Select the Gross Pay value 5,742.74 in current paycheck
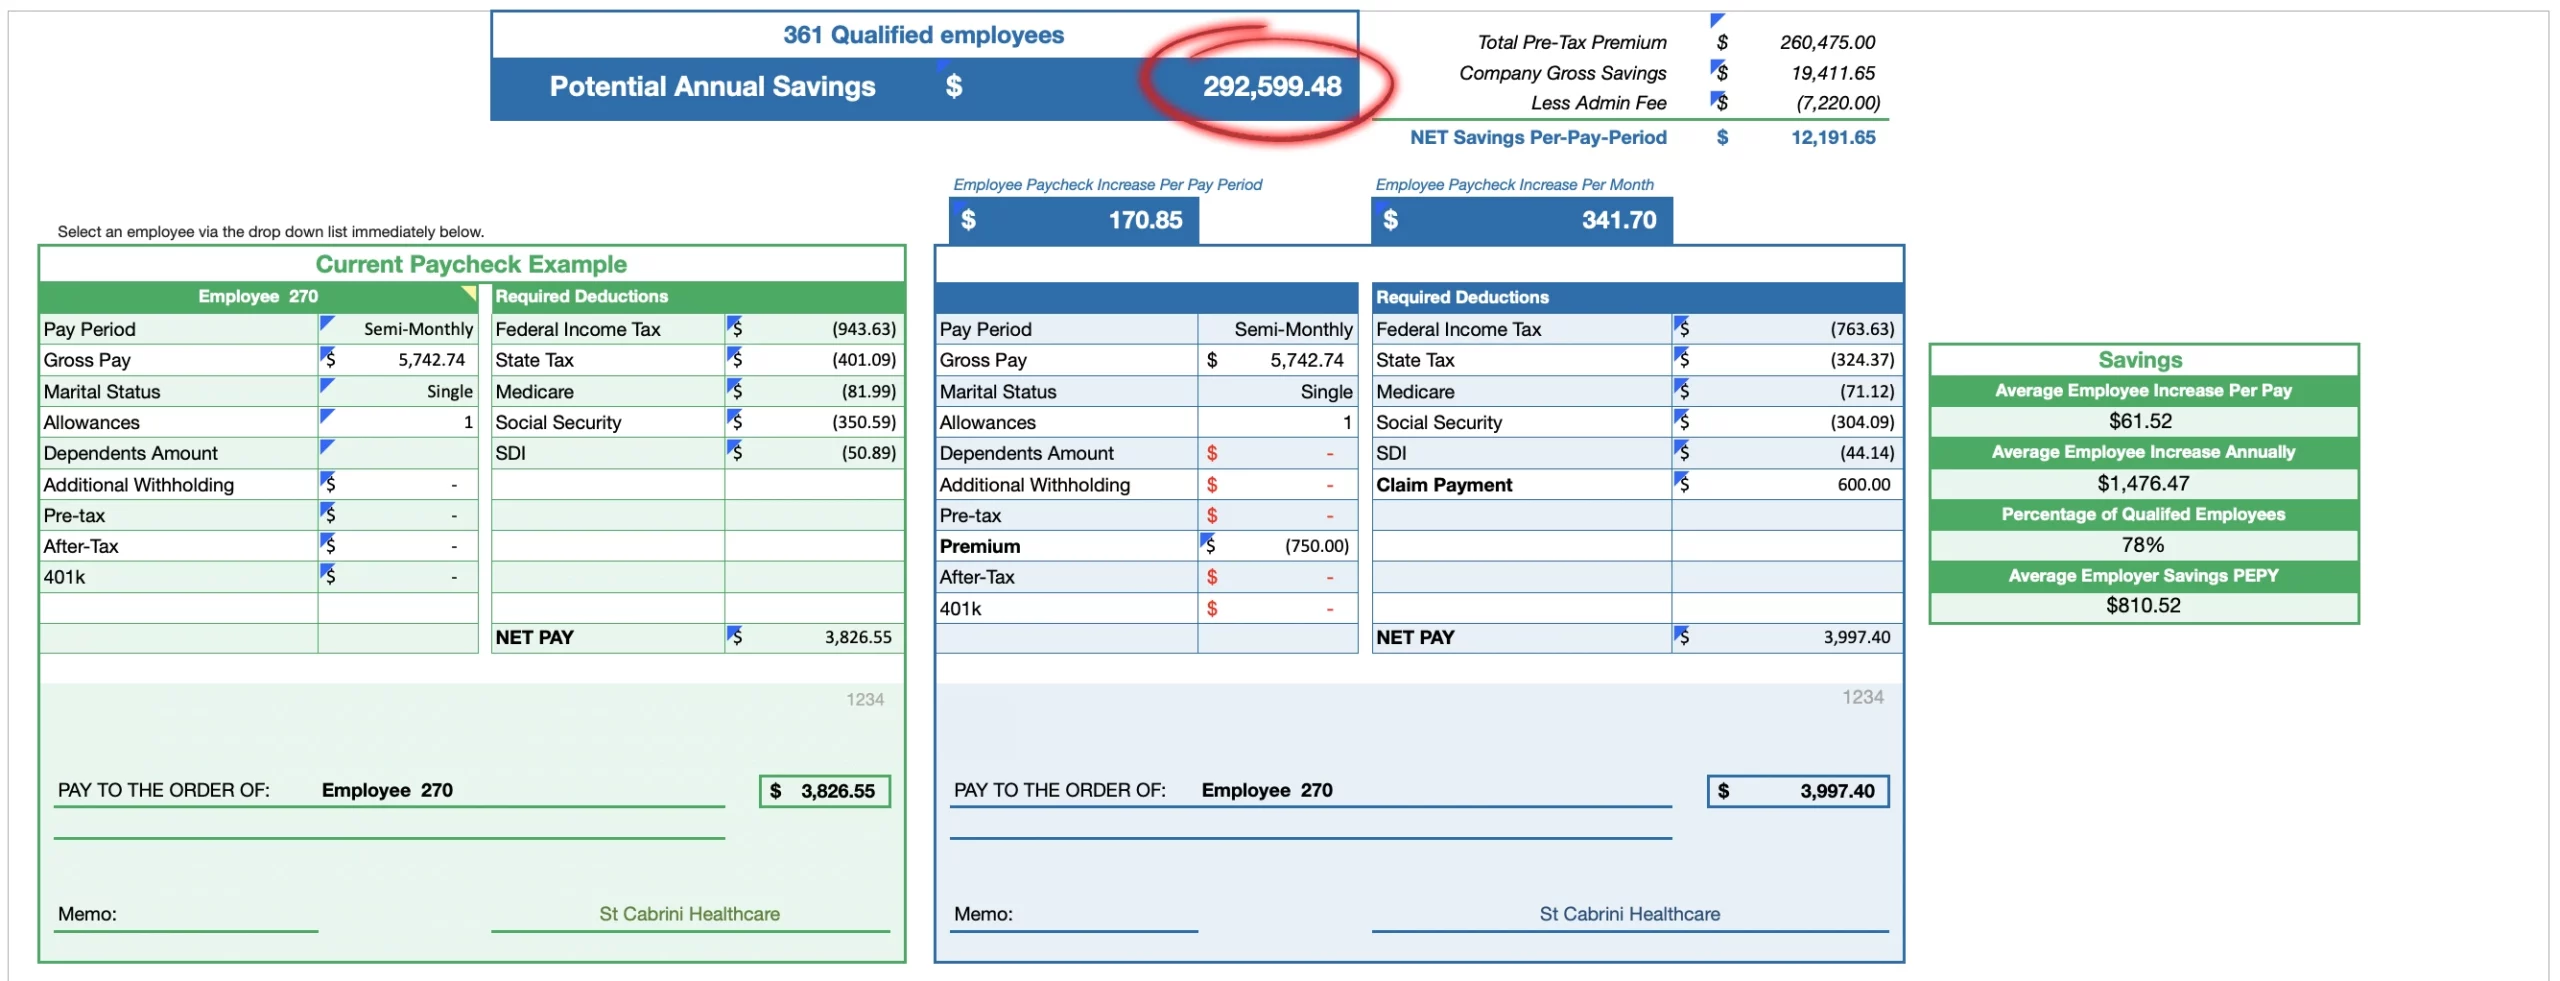Screen dimensions: 2560x981 point(398,360)
